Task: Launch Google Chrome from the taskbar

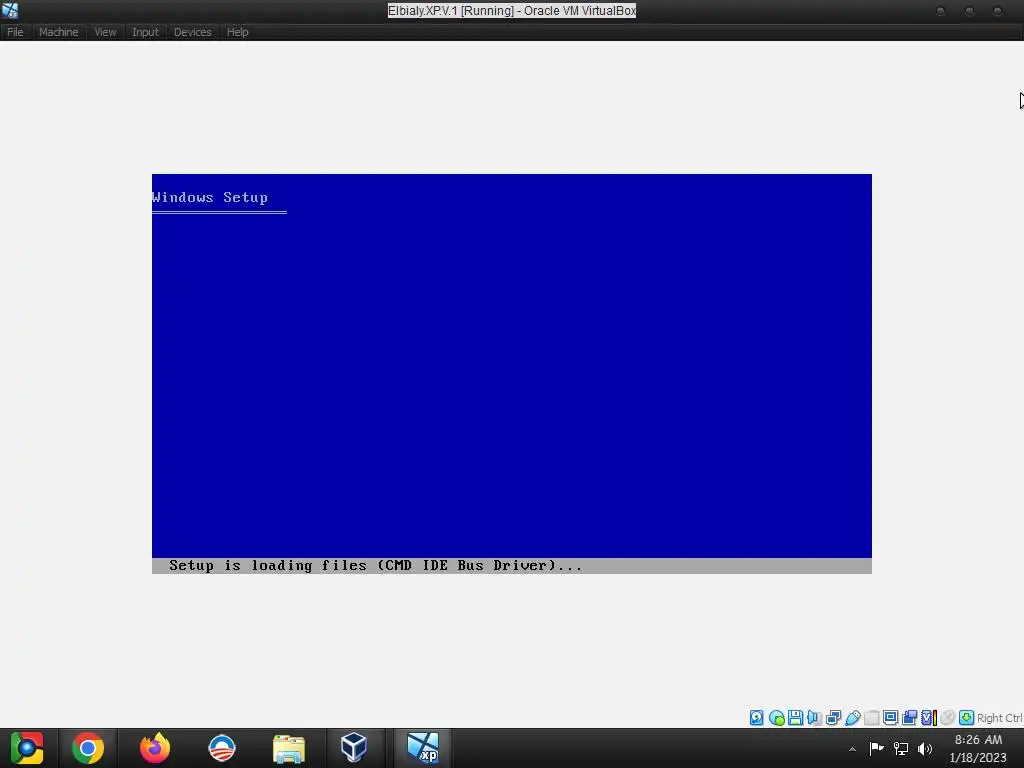Action: (x=88, y=748)
